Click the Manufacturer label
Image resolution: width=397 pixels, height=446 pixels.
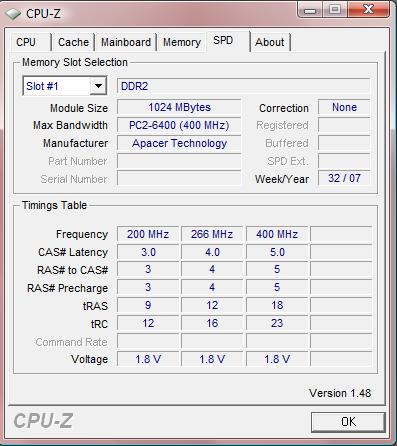click(75, 143)
